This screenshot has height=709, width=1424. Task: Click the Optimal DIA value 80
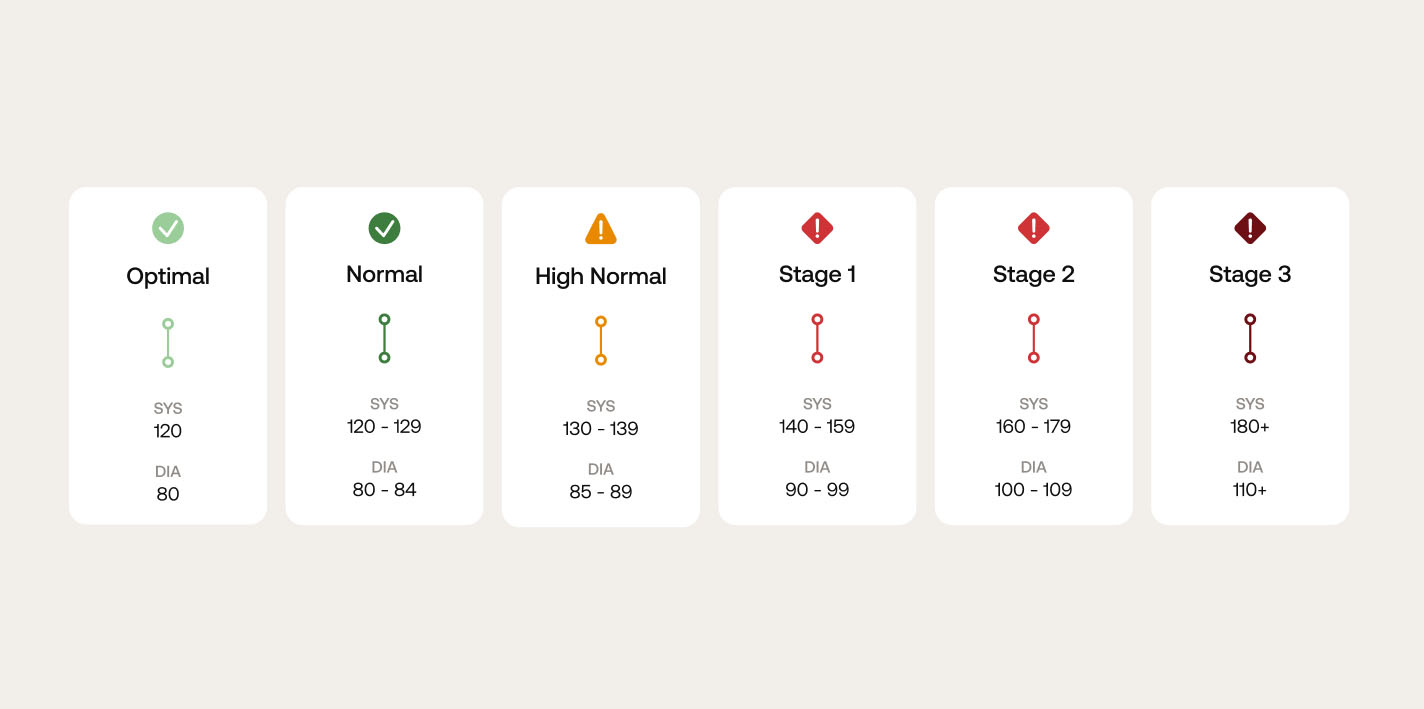pos(168,494)
